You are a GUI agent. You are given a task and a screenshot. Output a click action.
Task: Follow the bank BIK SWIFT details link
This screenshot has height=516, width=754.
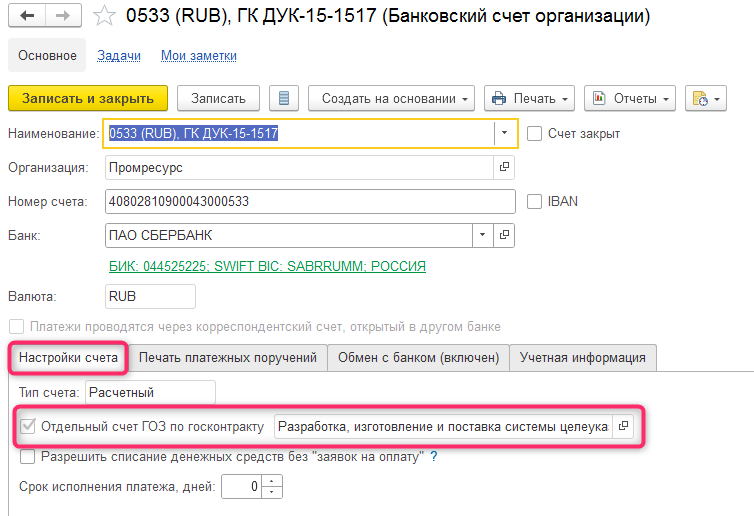(267, 266)
